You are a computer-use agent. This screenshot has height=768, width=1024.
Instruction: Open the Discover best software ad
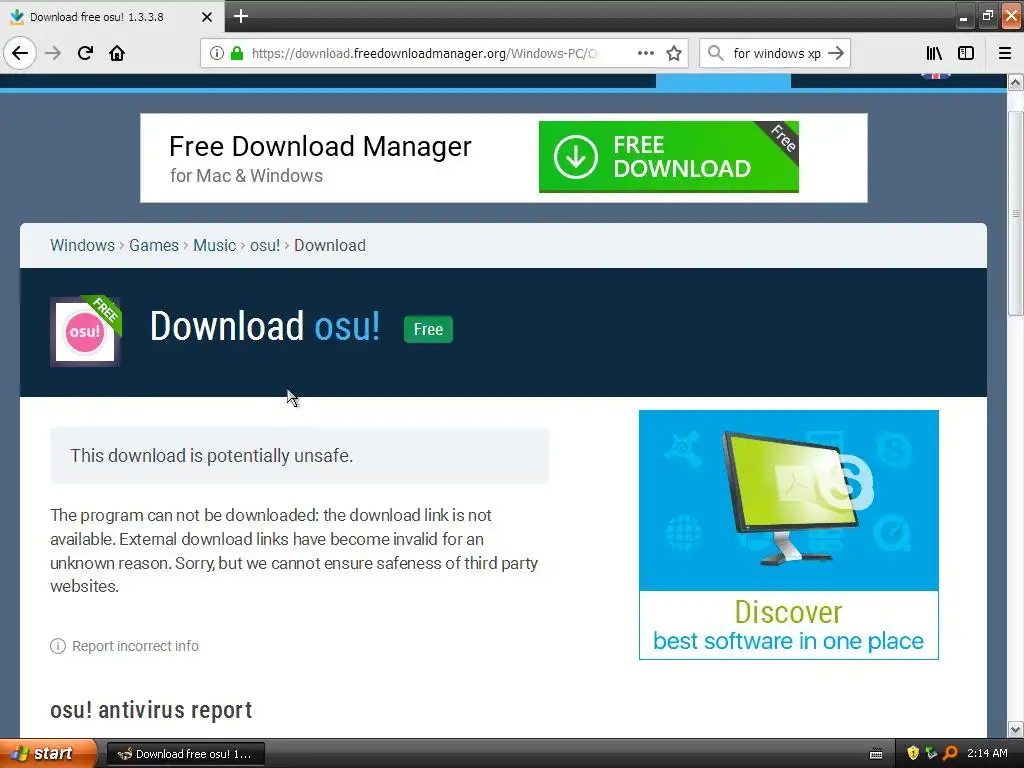point(788,535)
